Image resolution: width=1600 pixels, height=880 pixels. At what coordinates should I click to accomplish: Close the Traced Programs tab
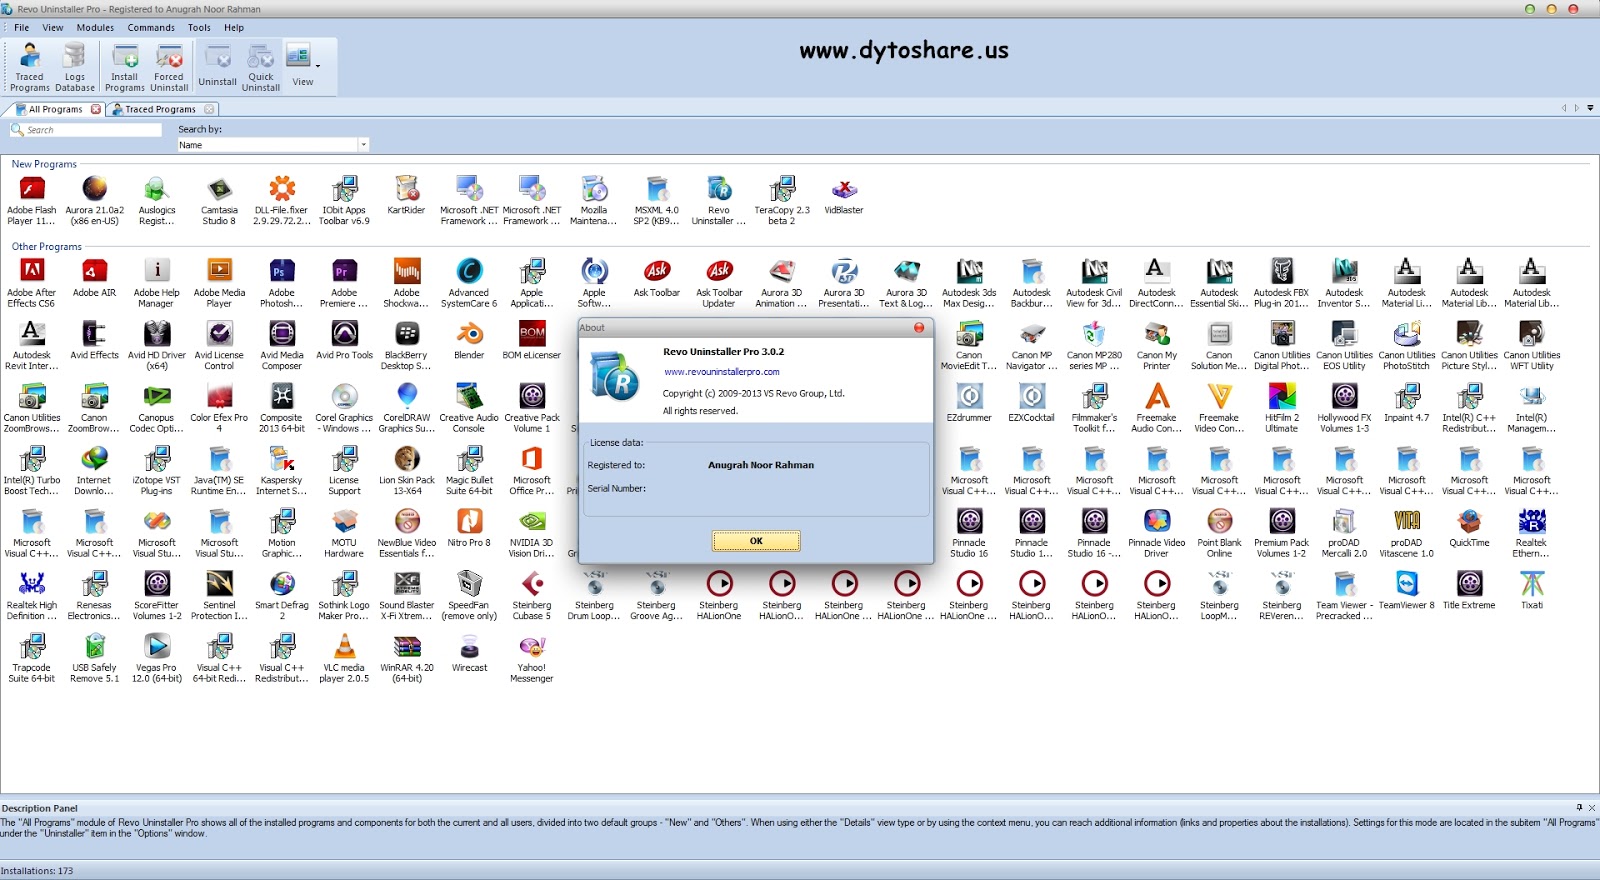pos(209,109)
